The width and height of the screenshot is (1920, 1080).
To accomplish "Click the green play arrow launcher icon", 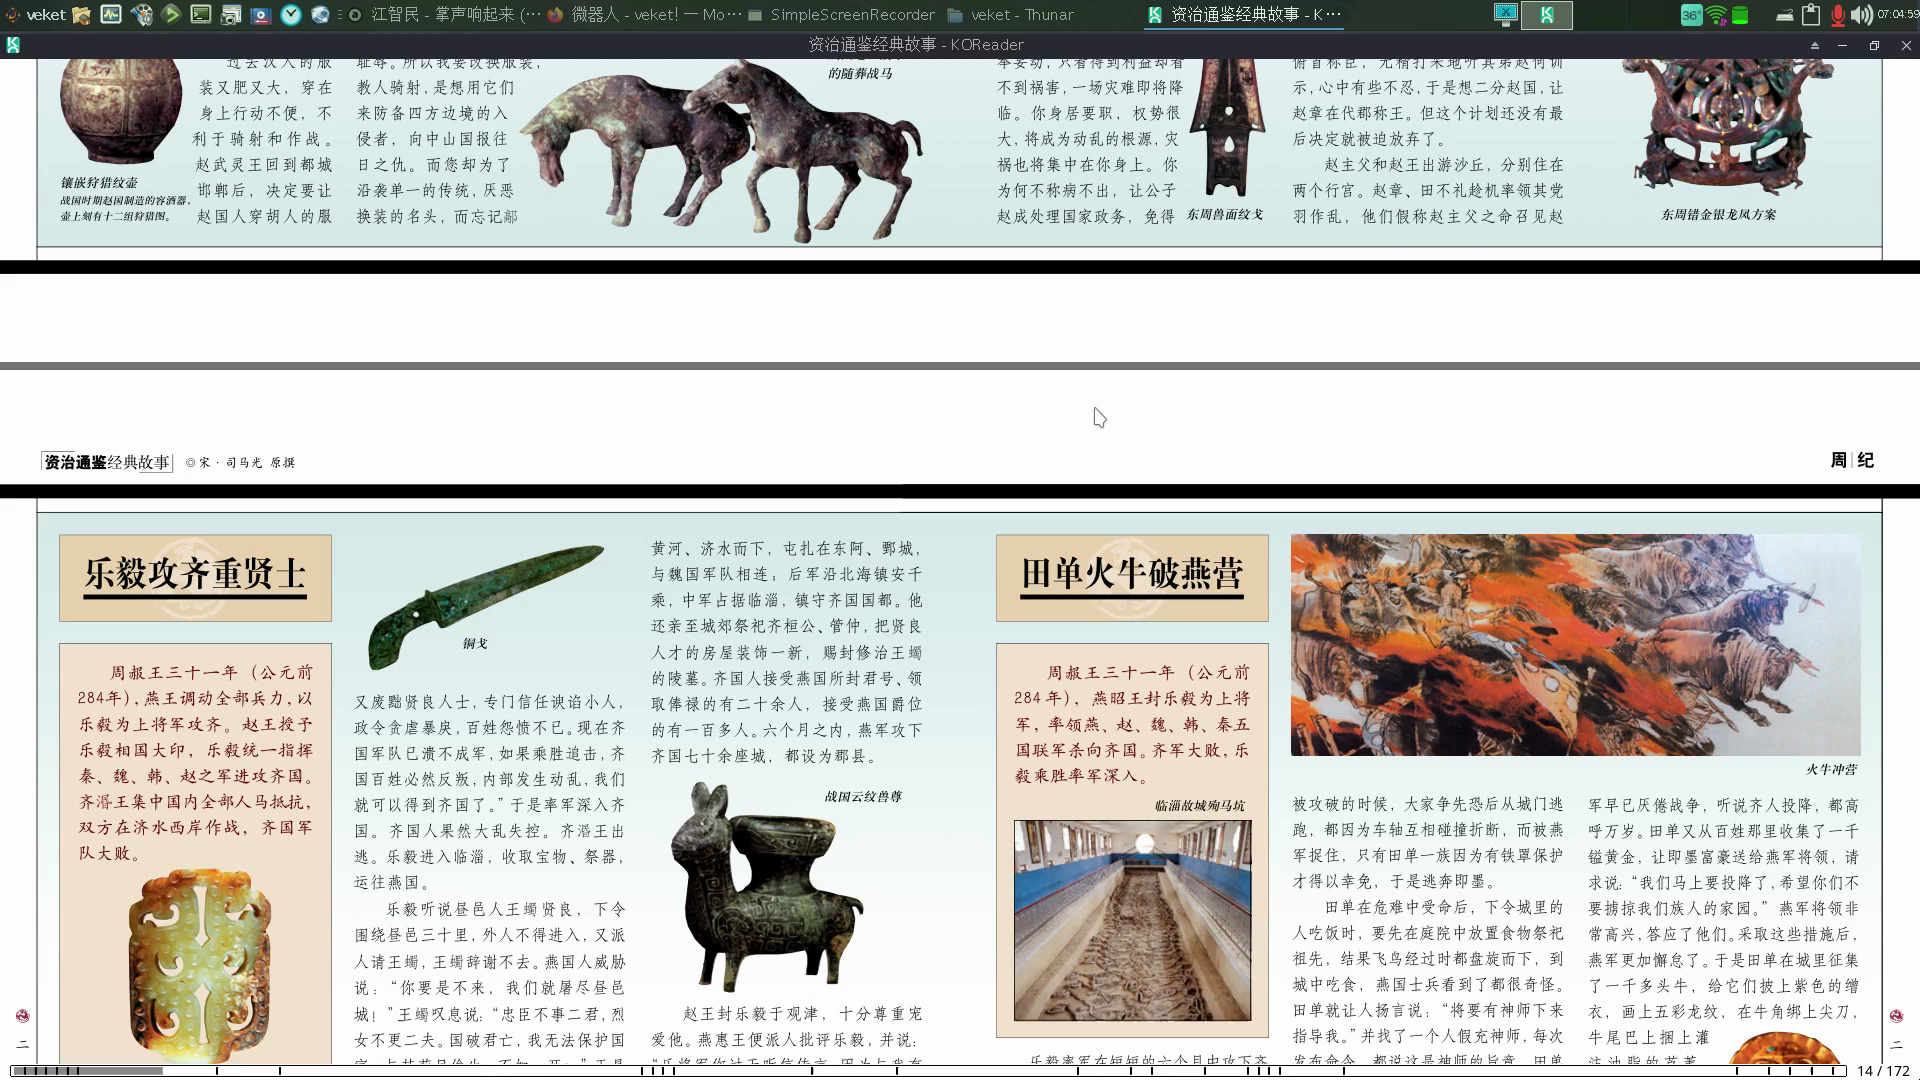I will tap(171, 15).
